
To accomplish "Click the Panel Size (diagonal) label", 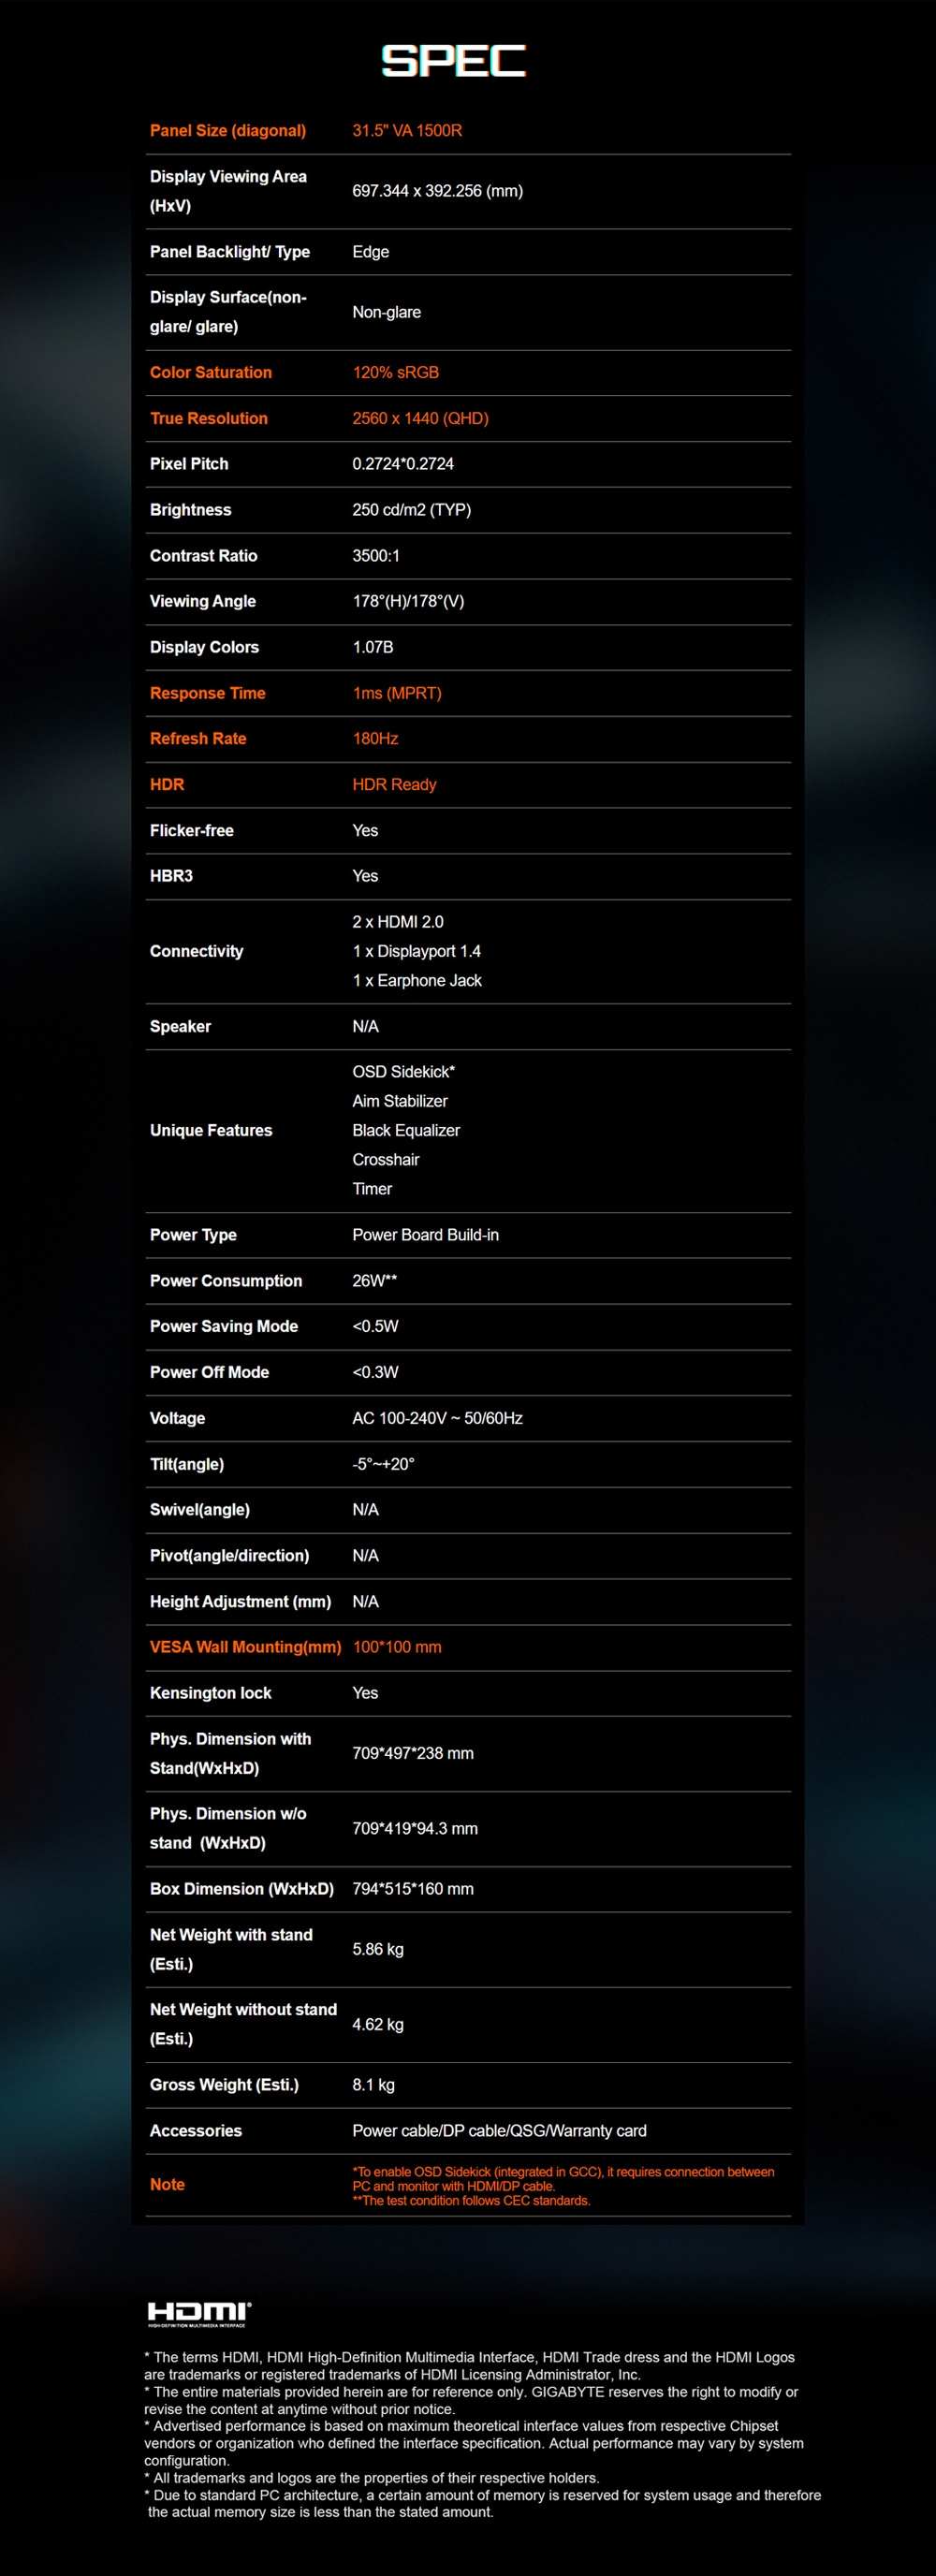I will pos(228,131).
